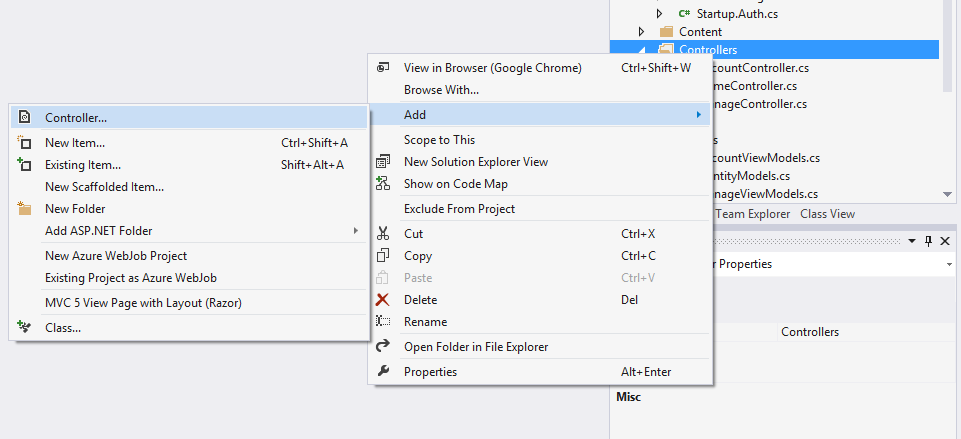
Task: Choose New Scaffolded Item option
Action: [104, 187]
